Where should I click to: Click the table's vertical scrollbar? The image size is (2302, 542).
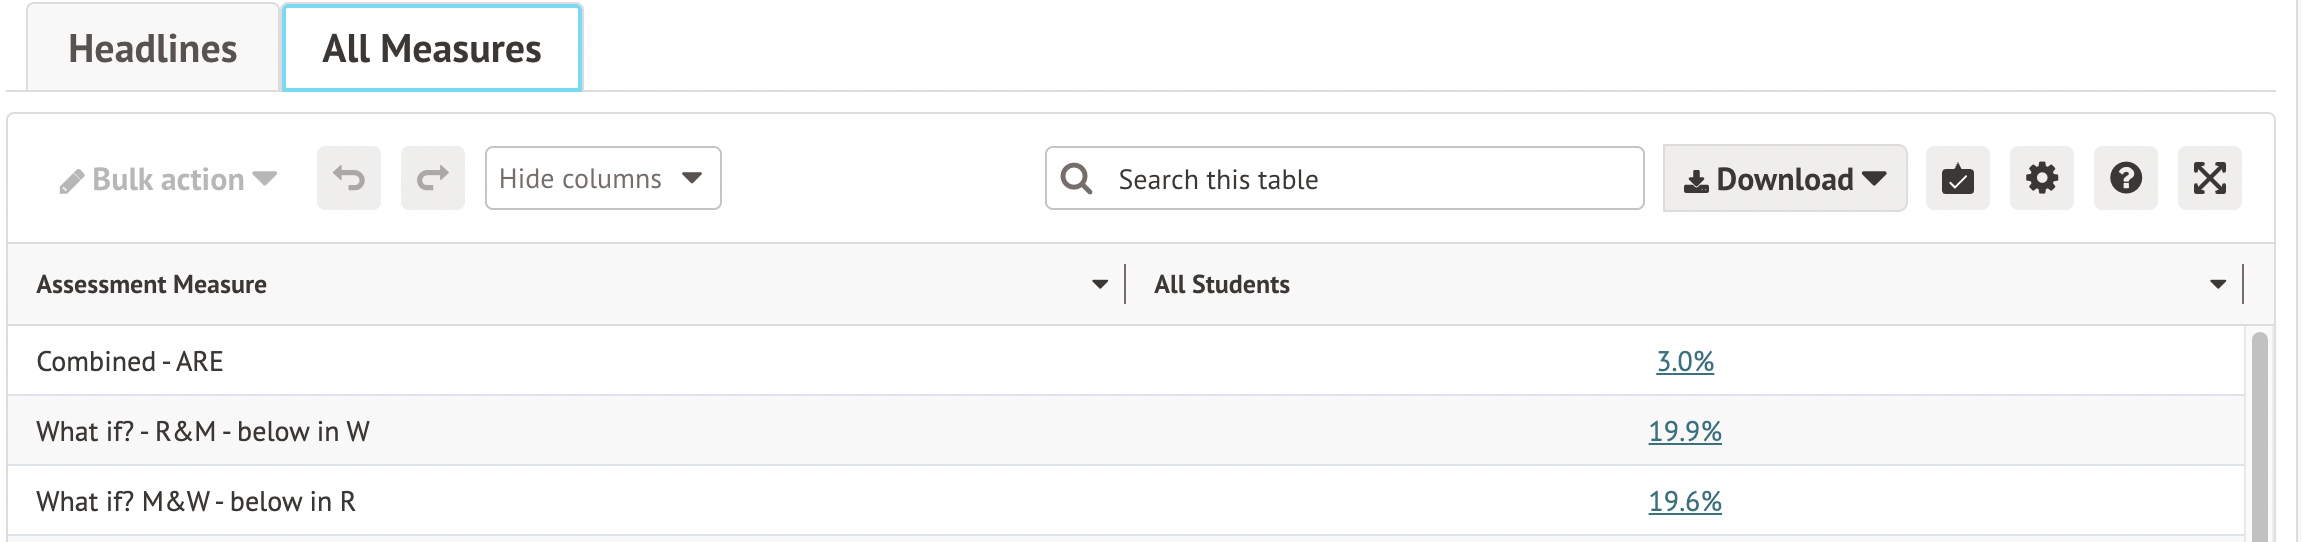2259,440
